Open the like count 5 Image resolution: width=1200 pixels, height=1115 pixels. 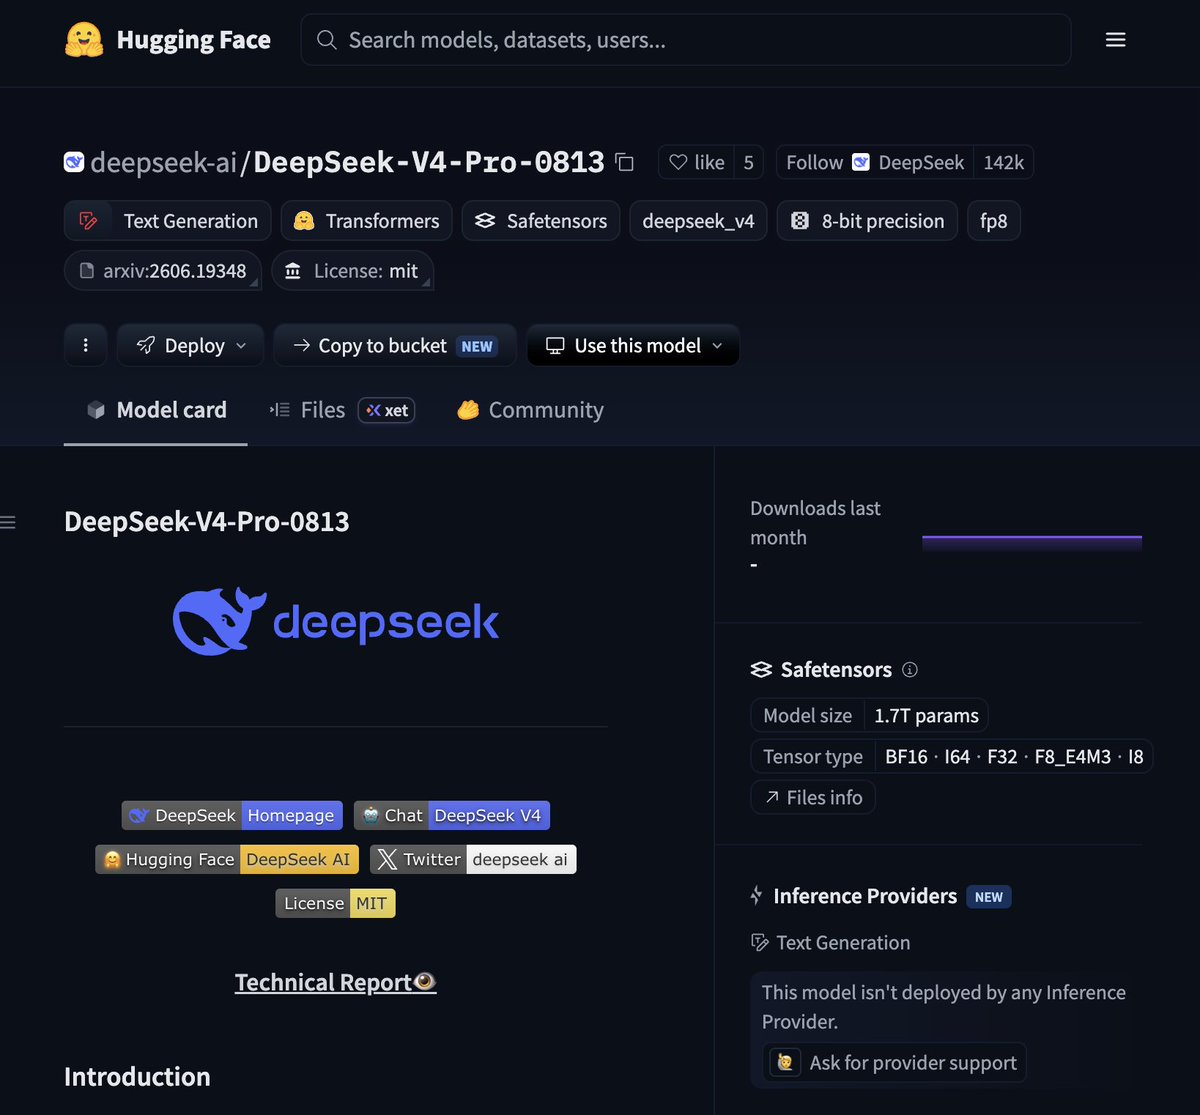748,162
